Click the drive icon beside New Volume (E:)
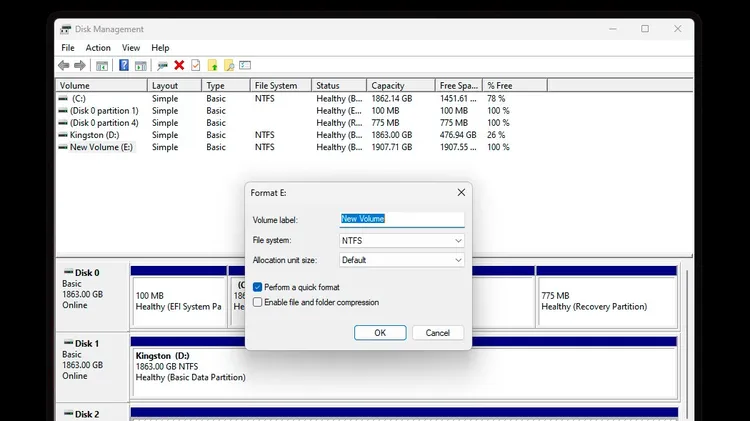The width and height of the screenshot is (750, 421). click(x=63, y=147)
